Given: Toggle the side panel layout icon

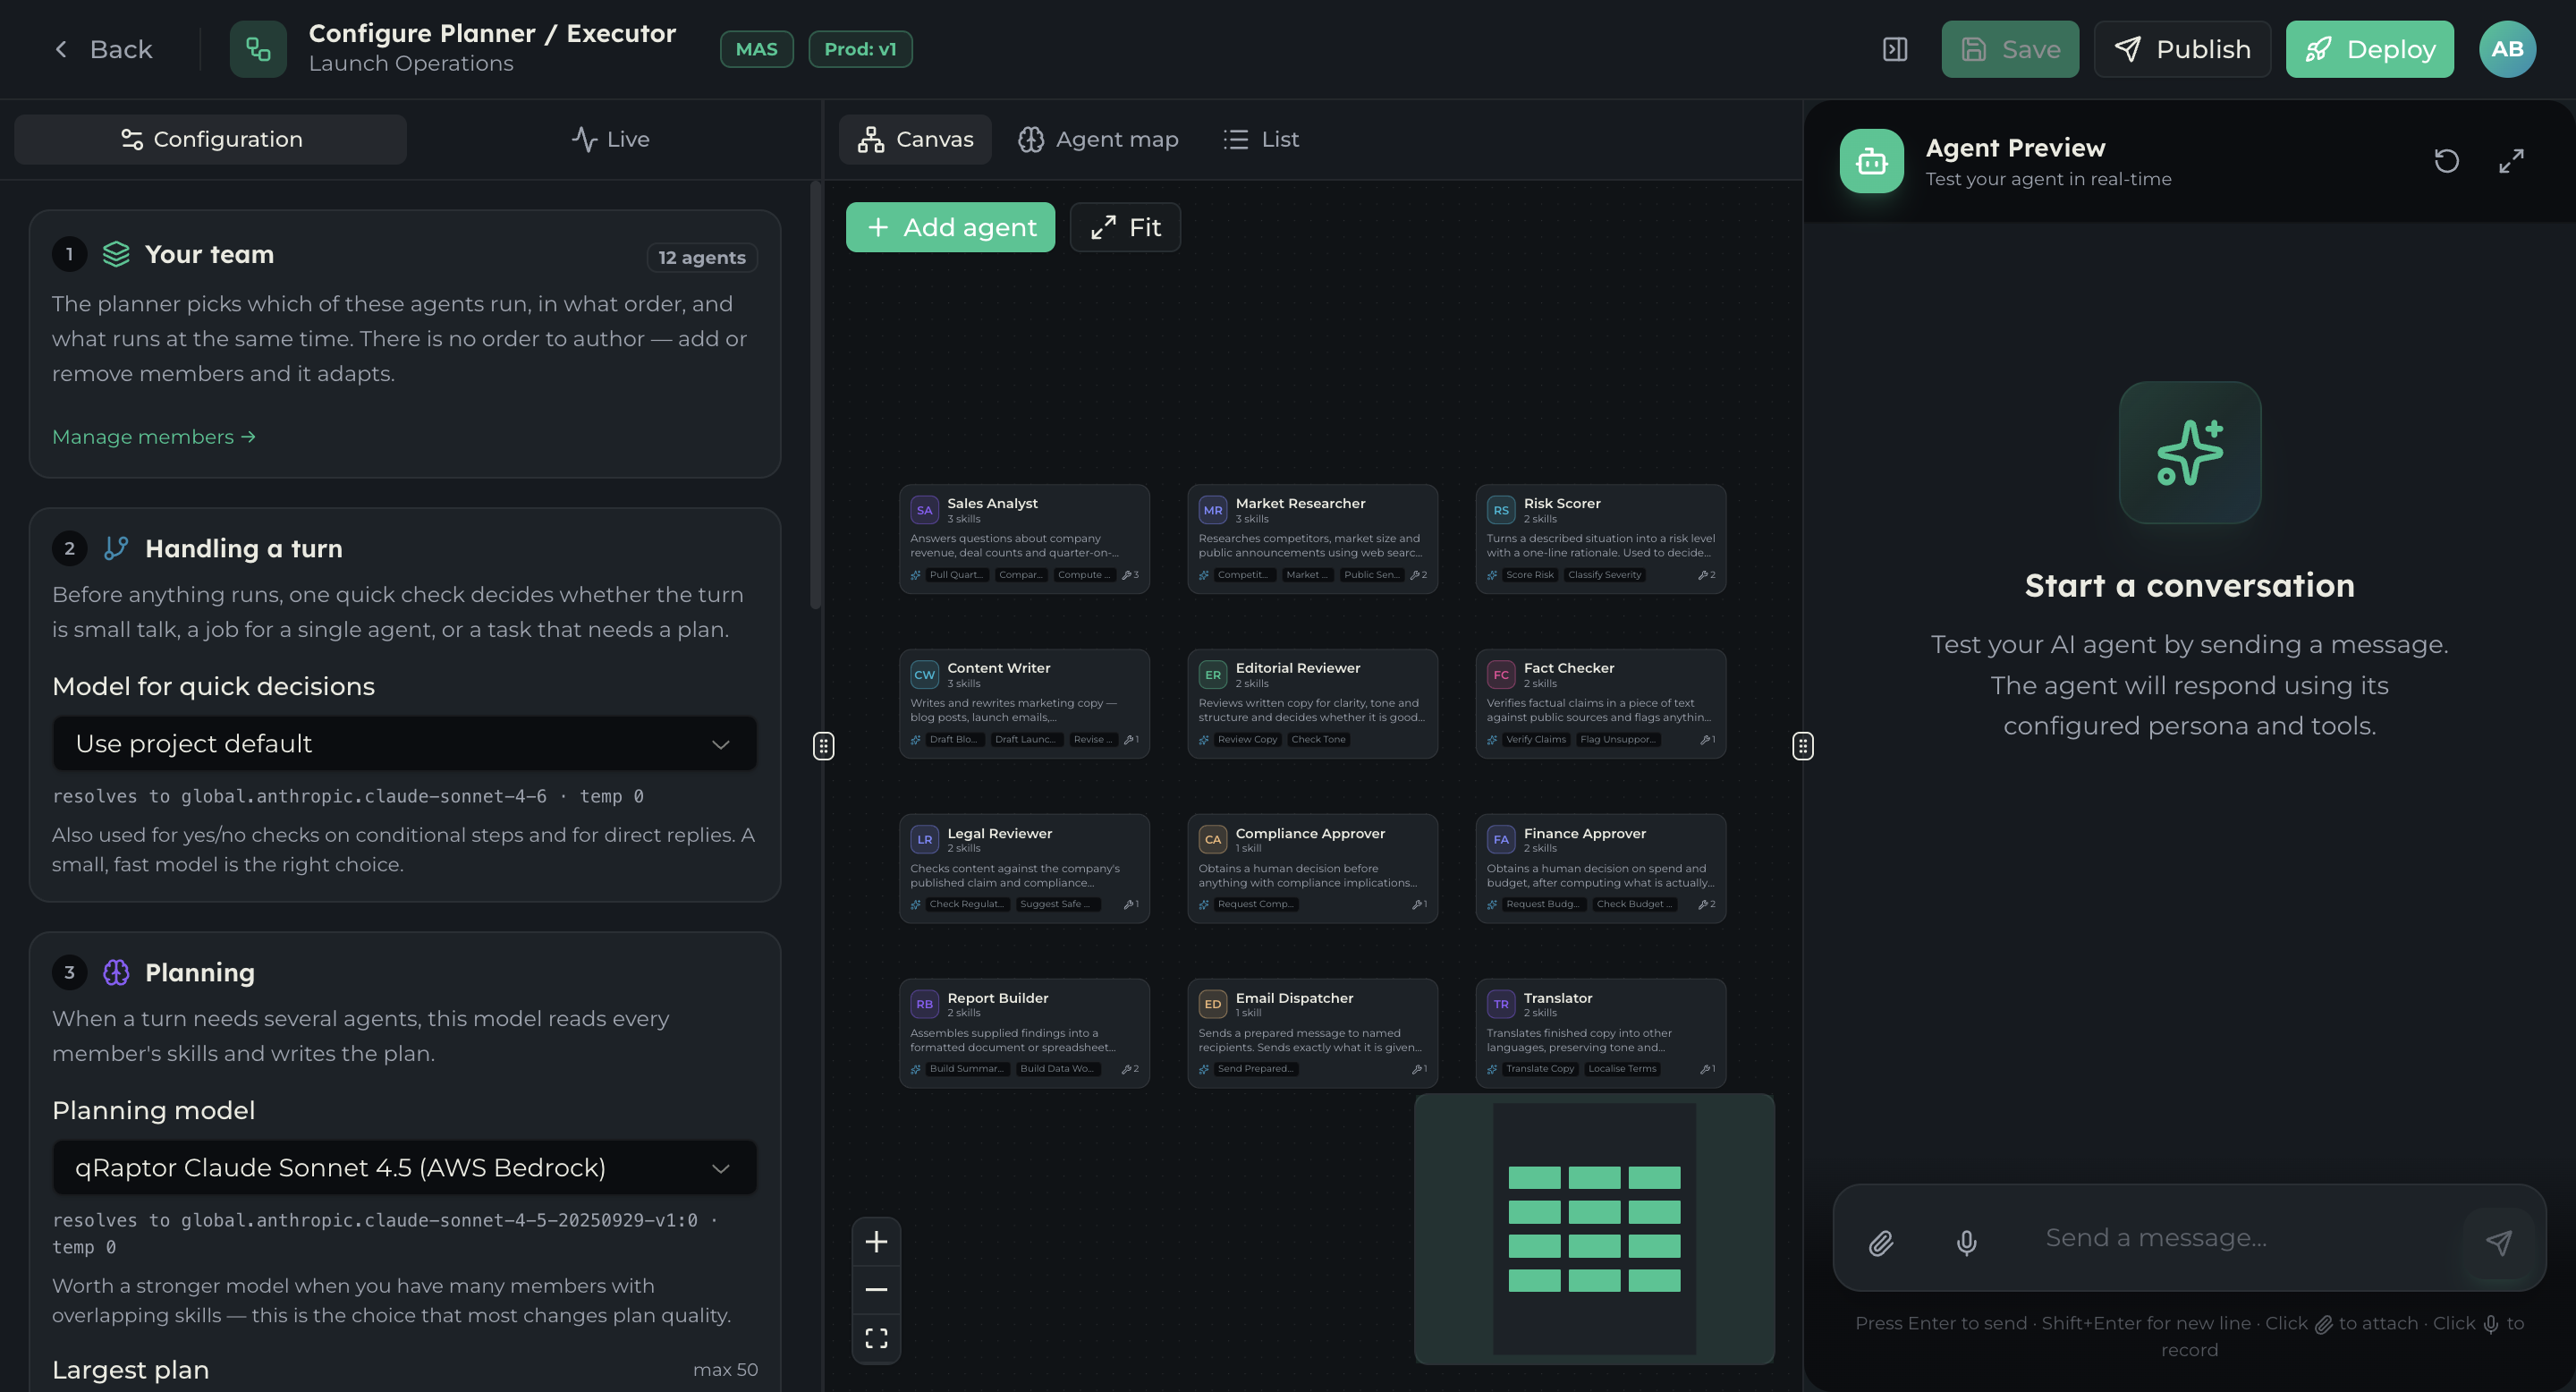Looking at the screenshot, I should point(1894,49).
